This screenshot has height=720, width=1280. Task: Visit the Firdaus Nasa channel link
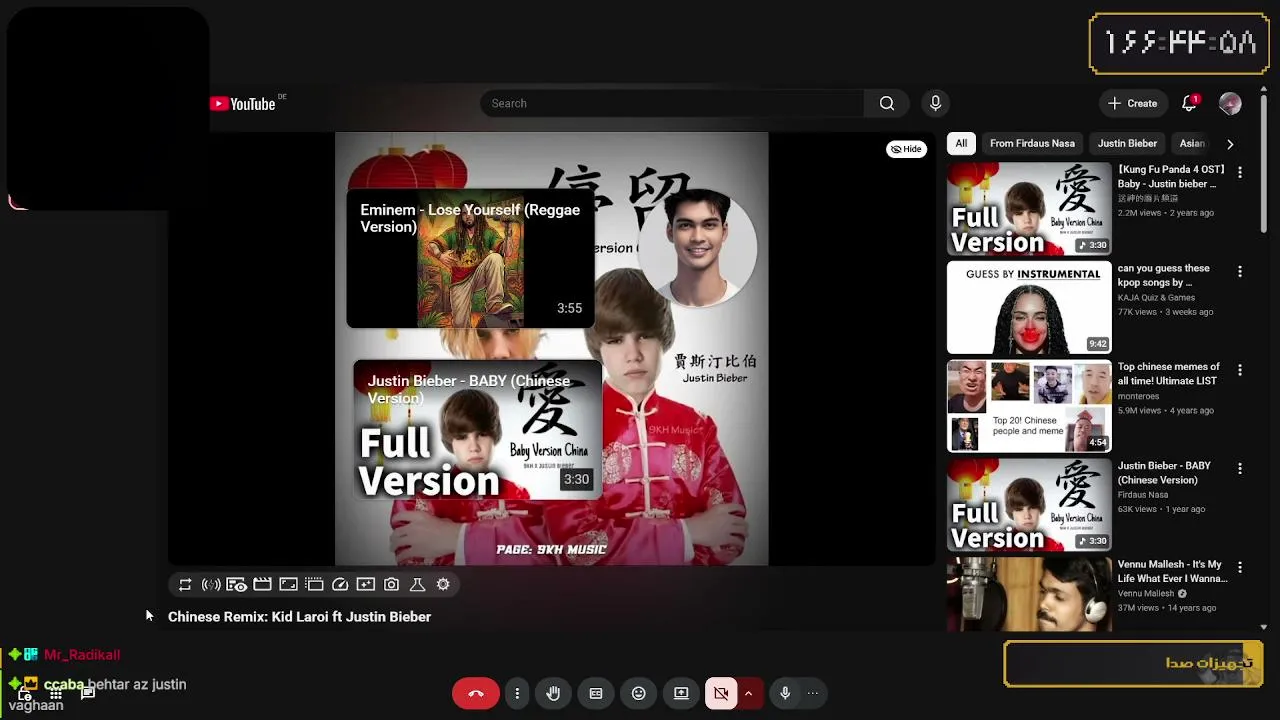(x=1143, y=495)
